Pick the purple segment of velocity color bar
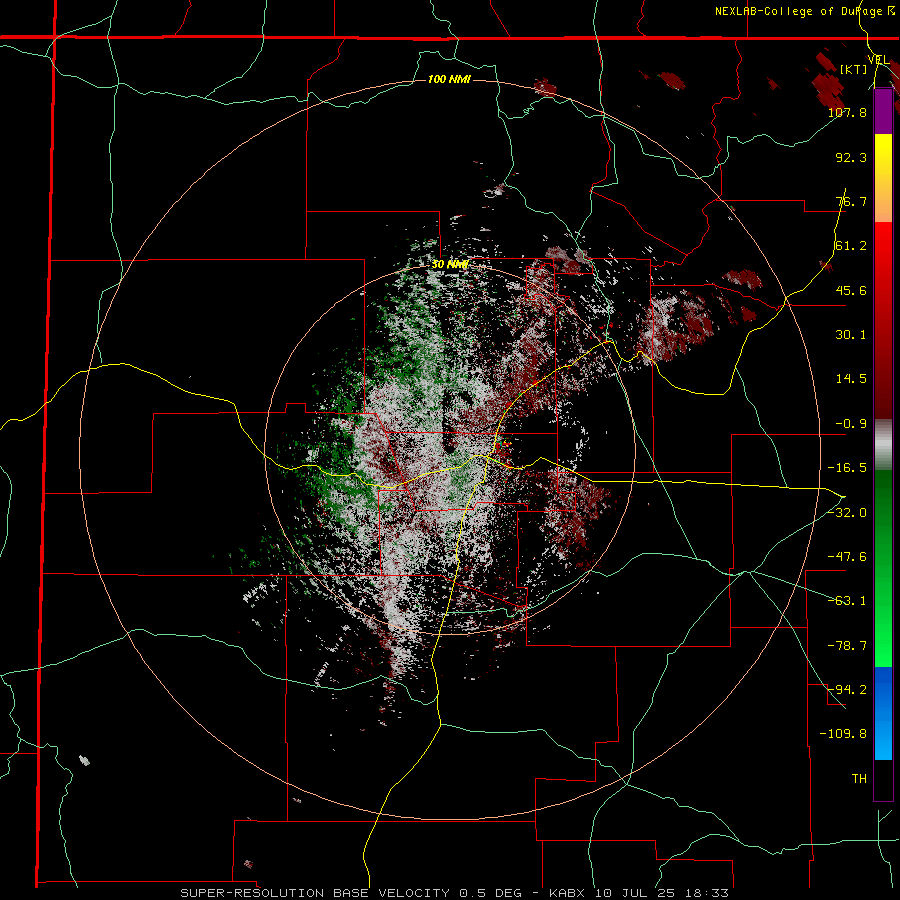The image size is (900, 900). (883, 111)
